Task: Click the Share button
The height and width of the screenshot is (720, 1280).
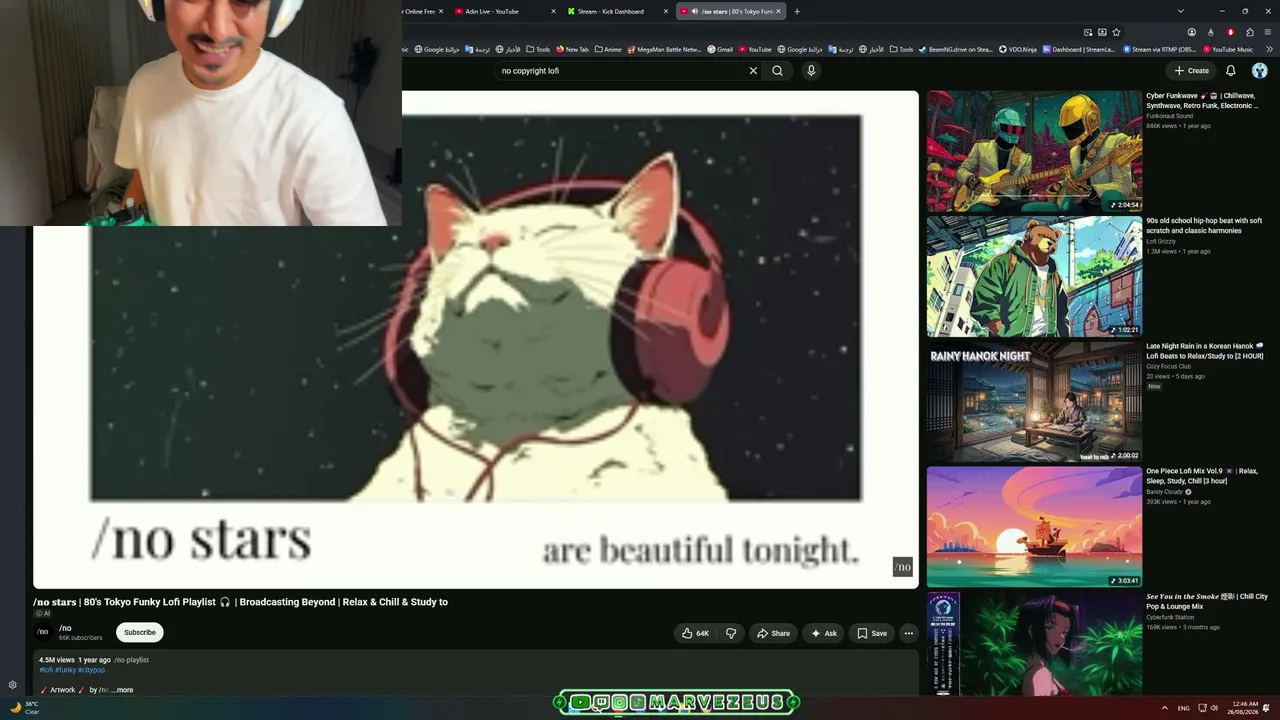Action: click(x=773, y=633)
